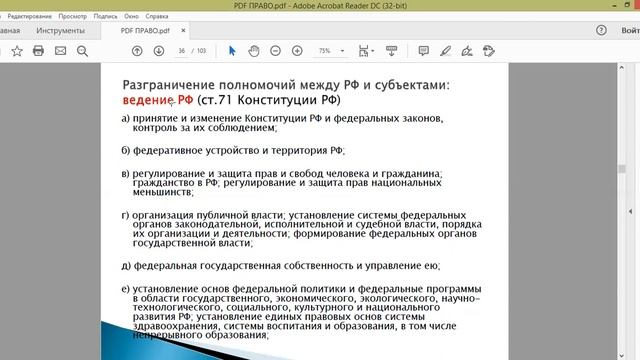Open the dropdown arrow next to page fit
This screenshot has width=640, height=360.
coord(373,51)
